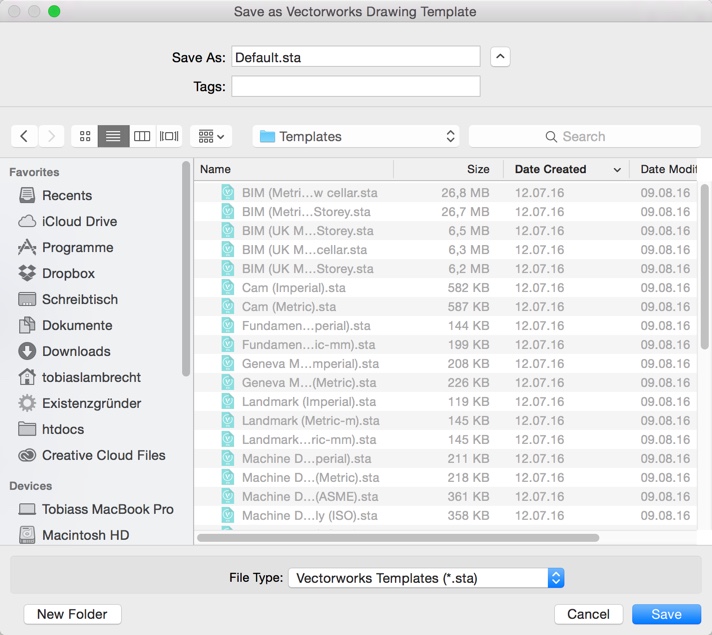Select the Cam (Imperial).sta file
The image size is (712, 635).
pos(446,288)
